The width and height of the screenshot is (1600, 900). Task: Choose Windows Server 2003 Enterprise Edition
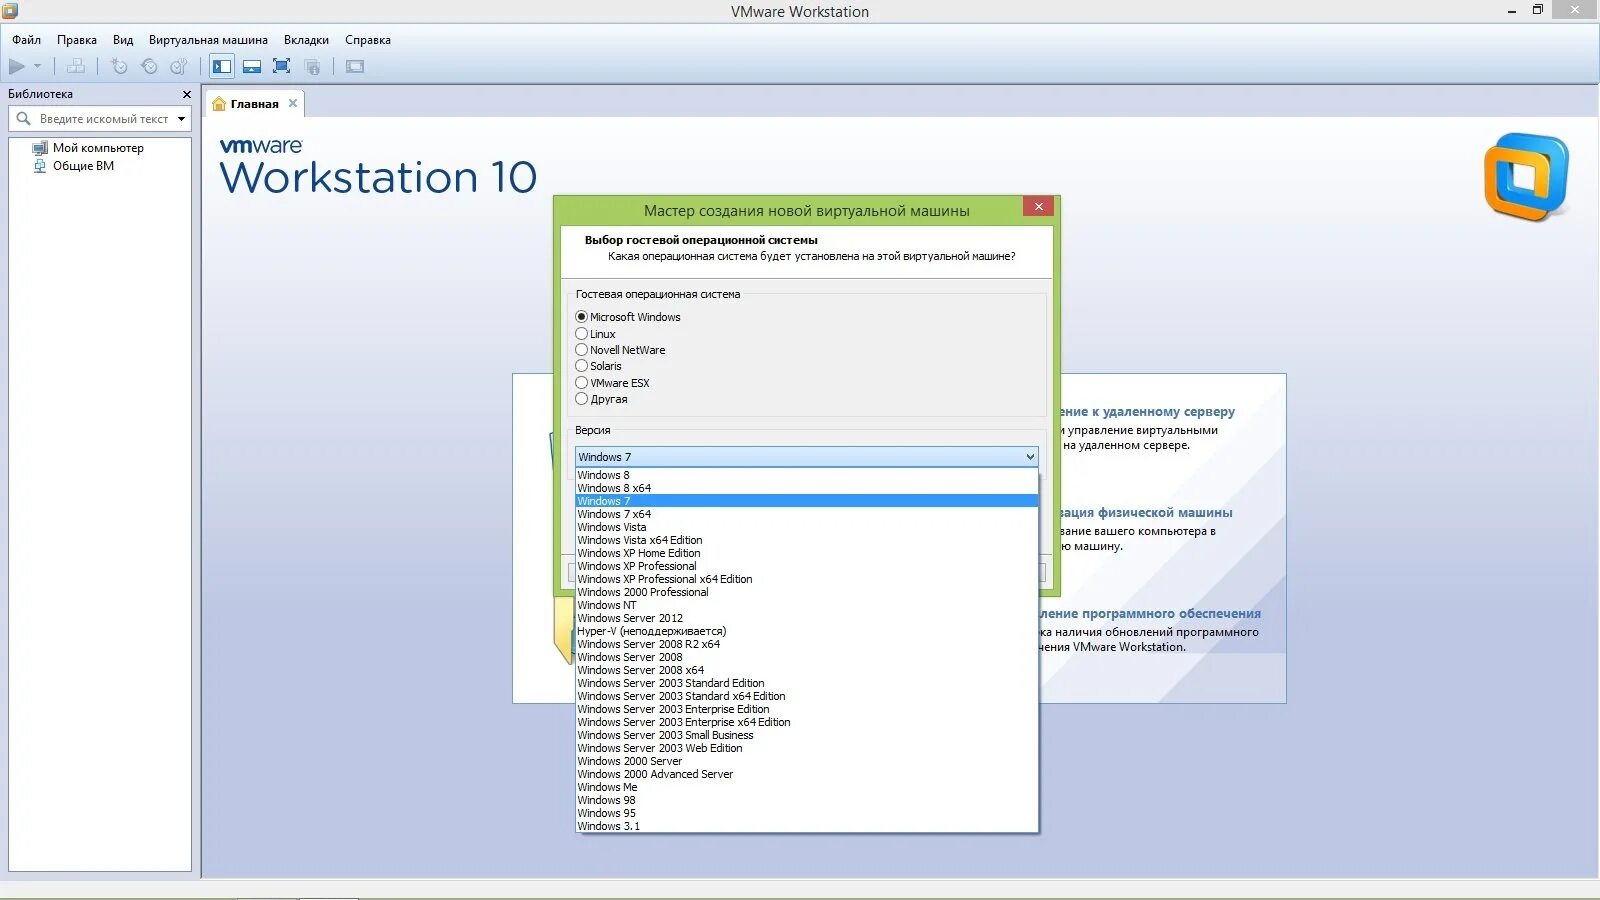tap(806, 709)
